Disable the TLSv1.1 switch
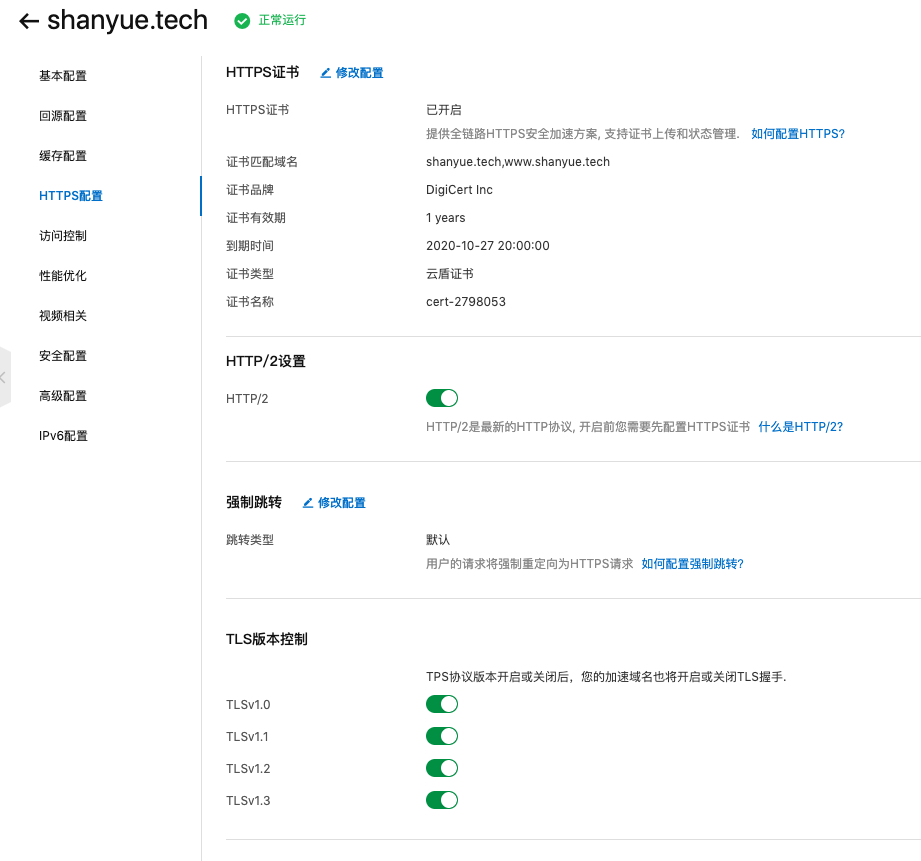This screenshot has height=861, width=921. click(x=441, y=736)
